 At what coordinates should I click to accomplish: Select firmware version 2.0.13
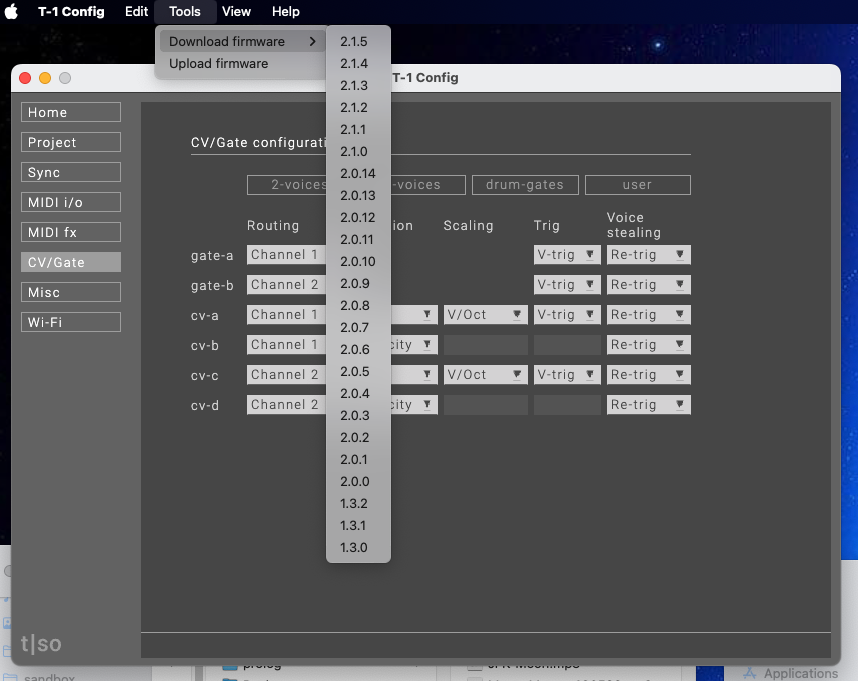click(358, 195)
